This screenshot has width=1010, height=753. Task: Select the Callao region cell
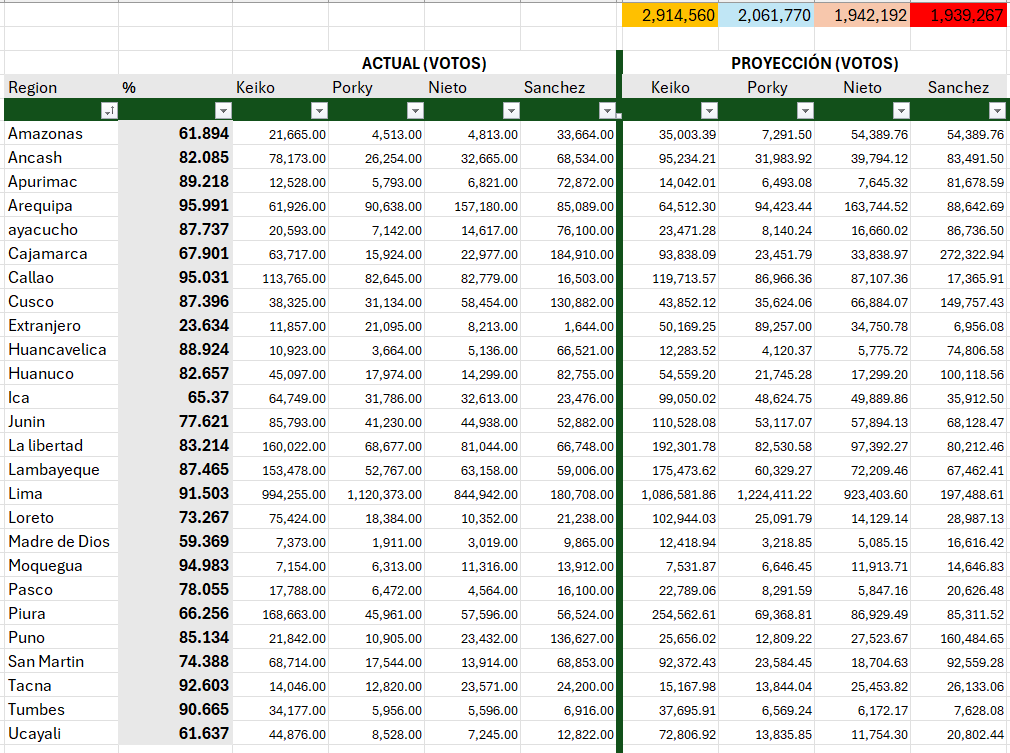click(61, 278)
